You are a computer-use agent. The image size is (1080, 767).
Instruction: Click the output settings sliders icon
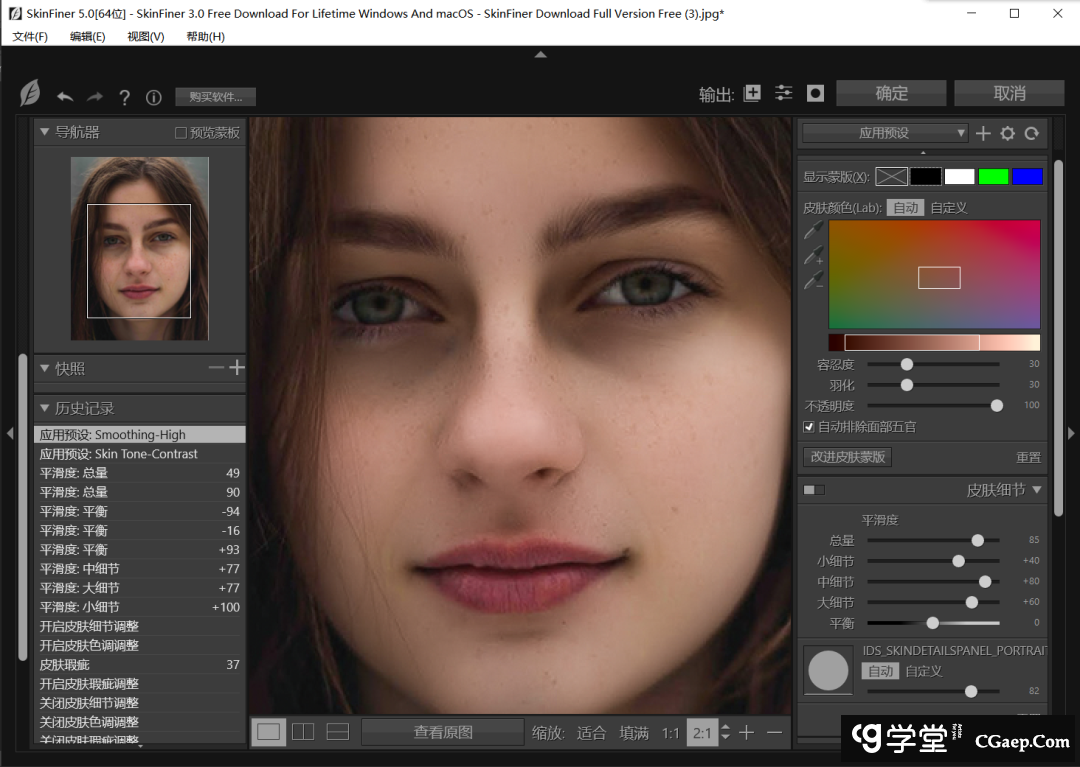coord(784,93)
